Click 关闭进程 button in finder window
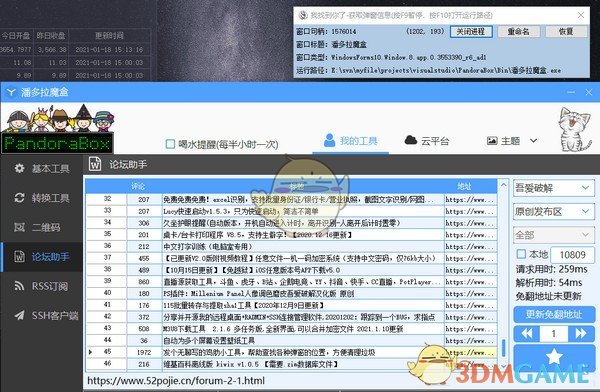Image resolution: width=600 pixels, height=392 pixels. tap(471, 31)
